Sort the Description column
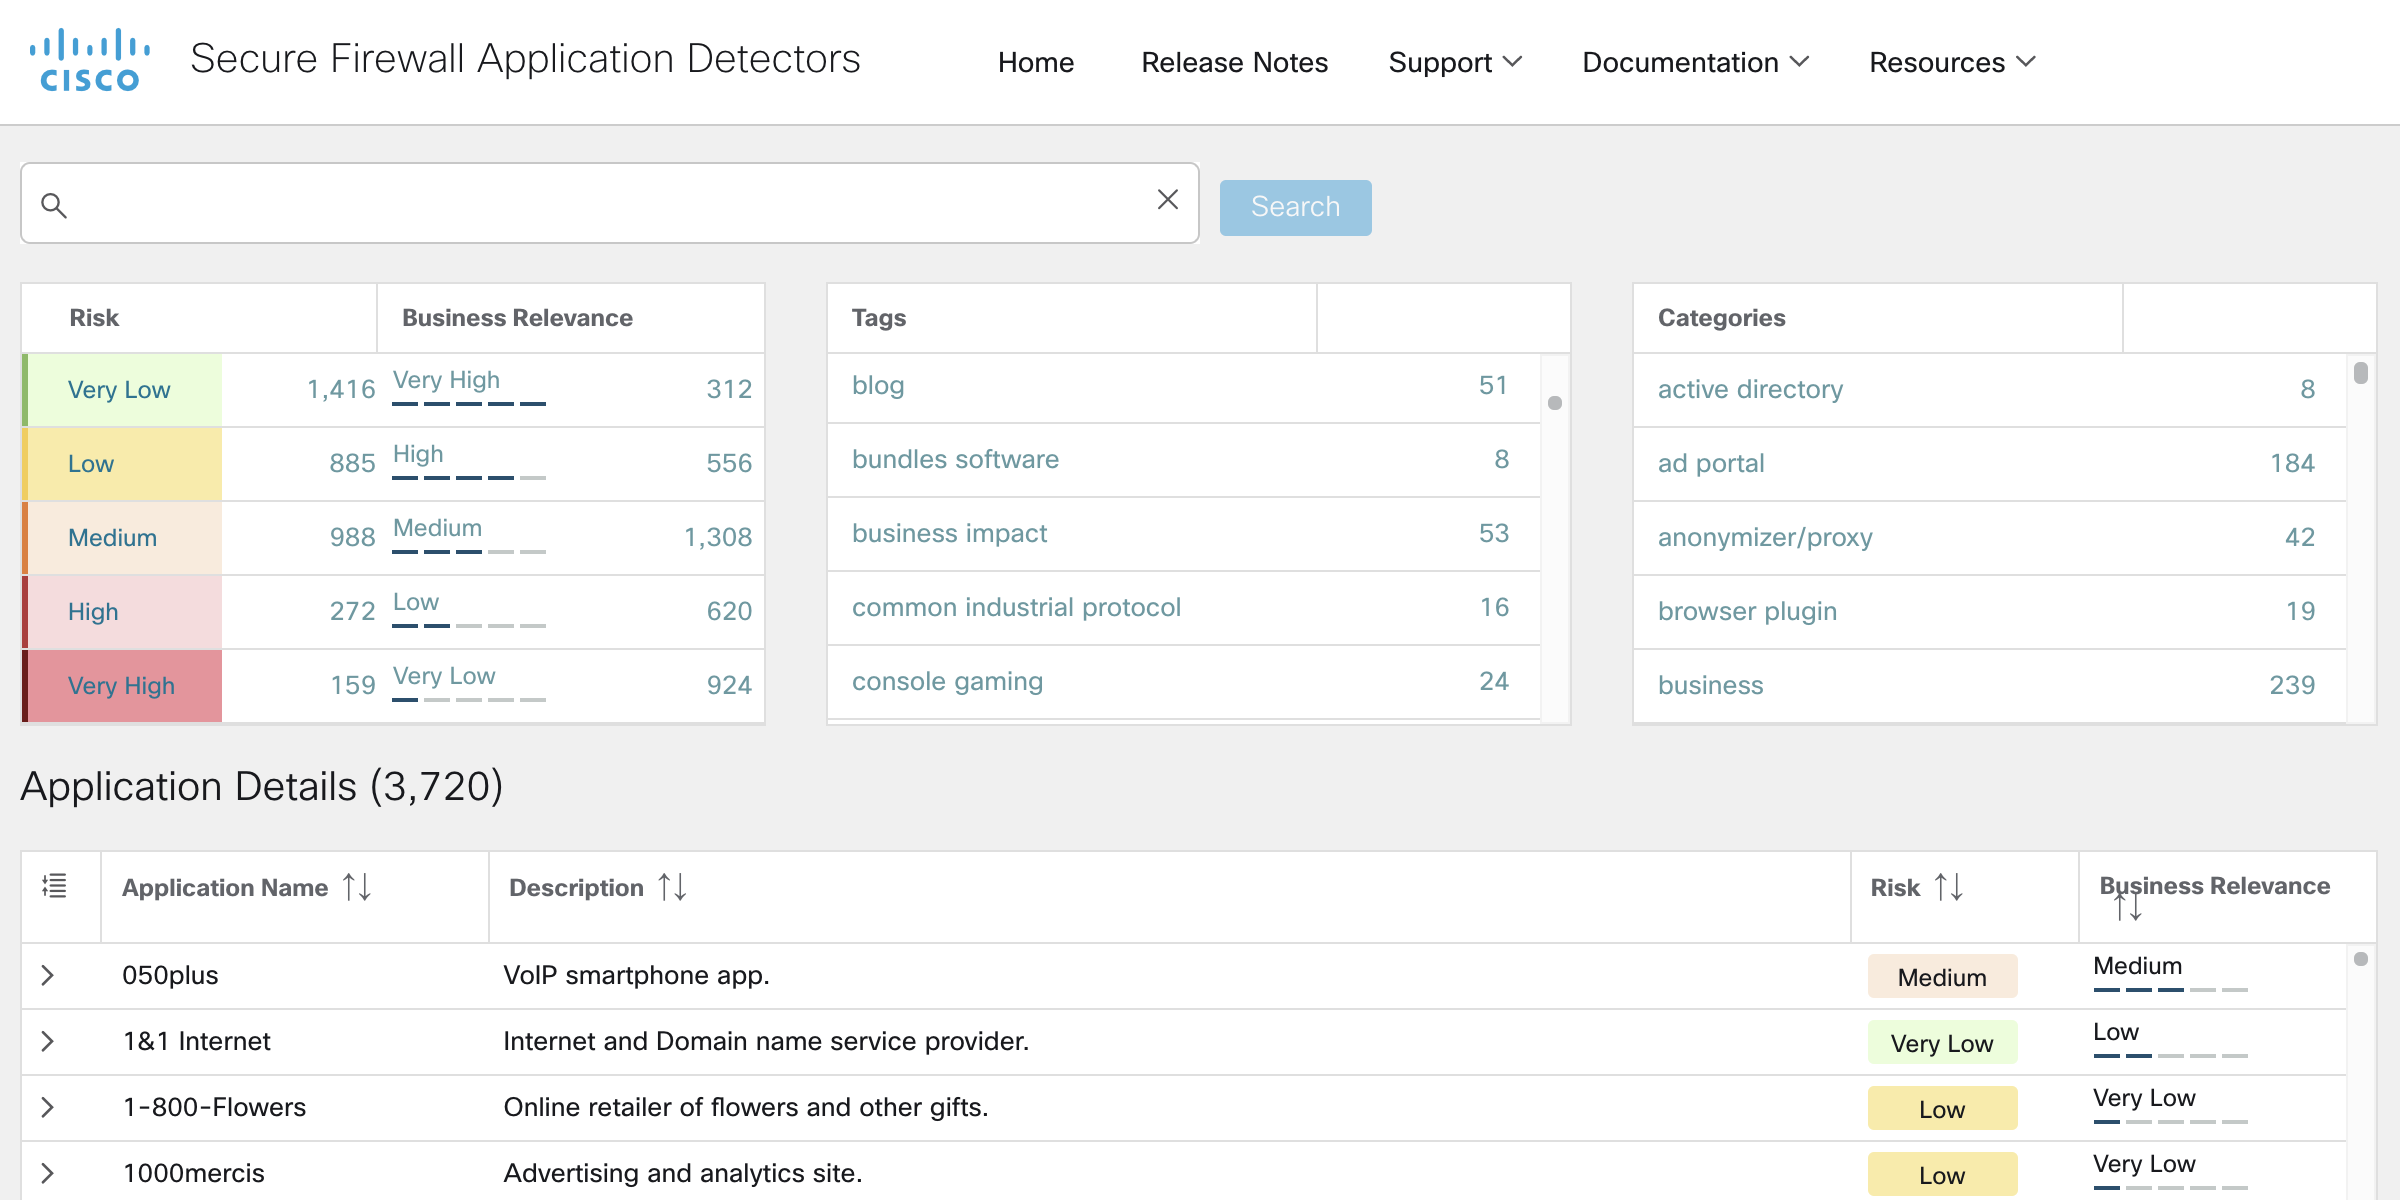2400x1200 pixels. (x=672, y=887)
